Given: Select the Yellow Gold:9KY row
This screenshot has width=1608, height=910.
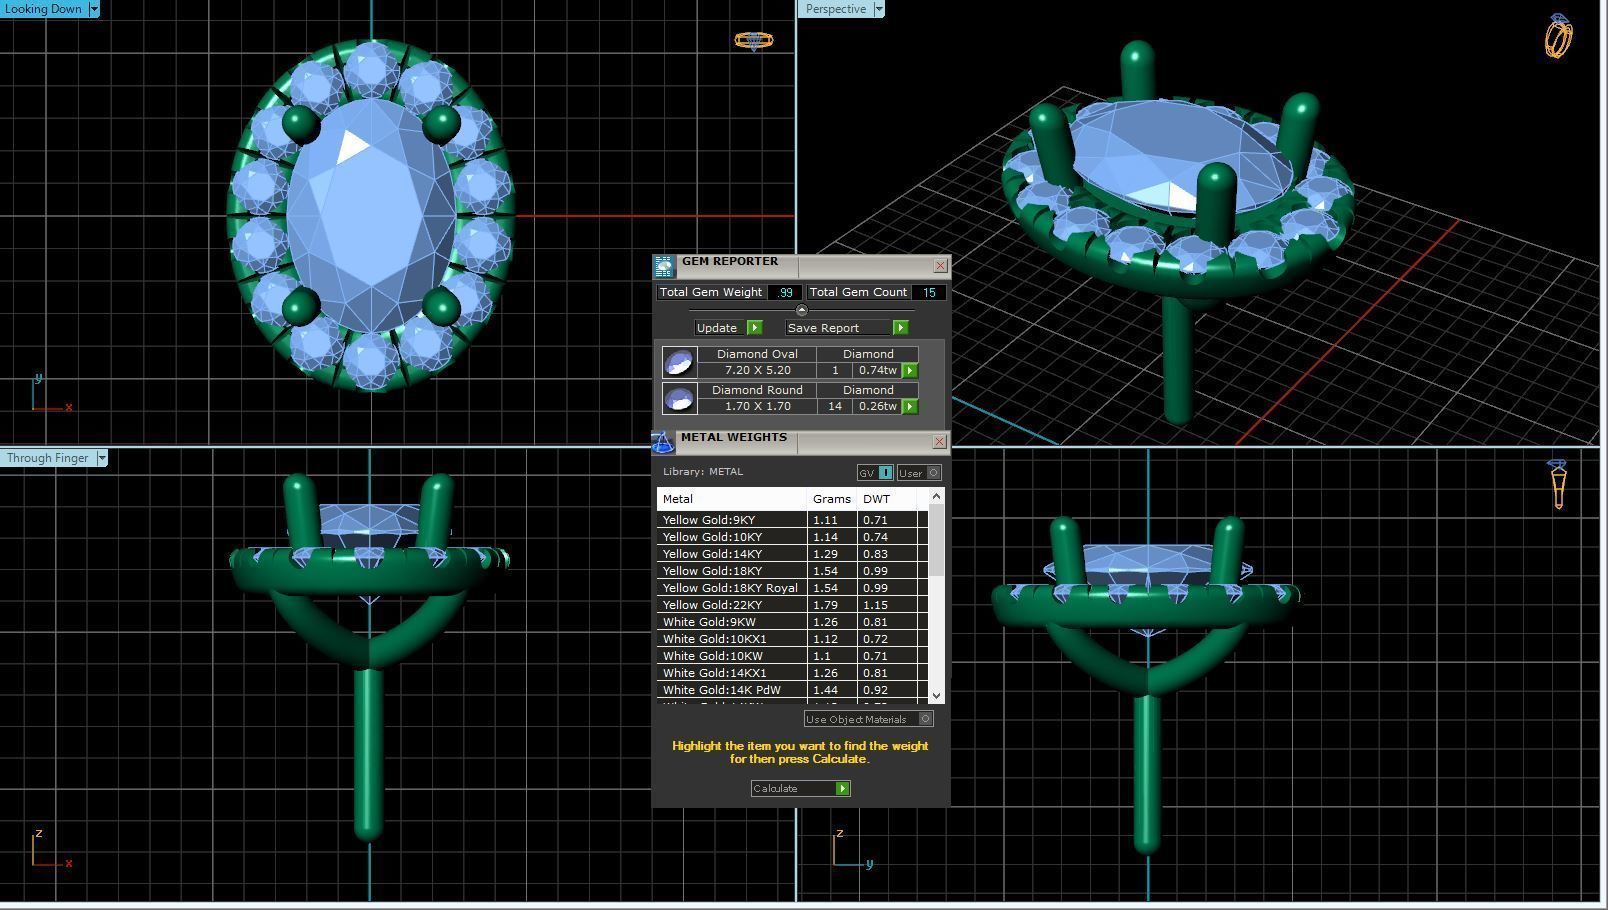Looking at the screenshot, I should (x=792, y=520).
